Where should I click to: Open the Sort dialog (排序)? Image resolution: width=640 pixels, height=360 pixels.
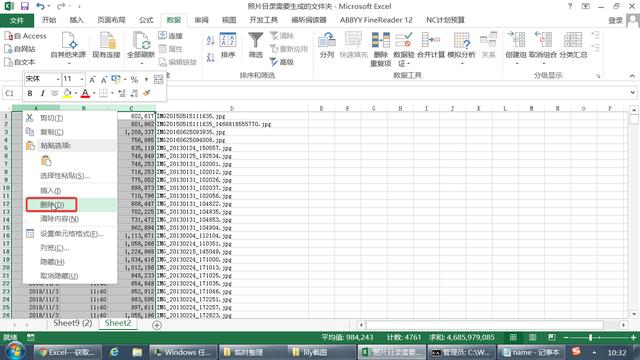point(228,45)
